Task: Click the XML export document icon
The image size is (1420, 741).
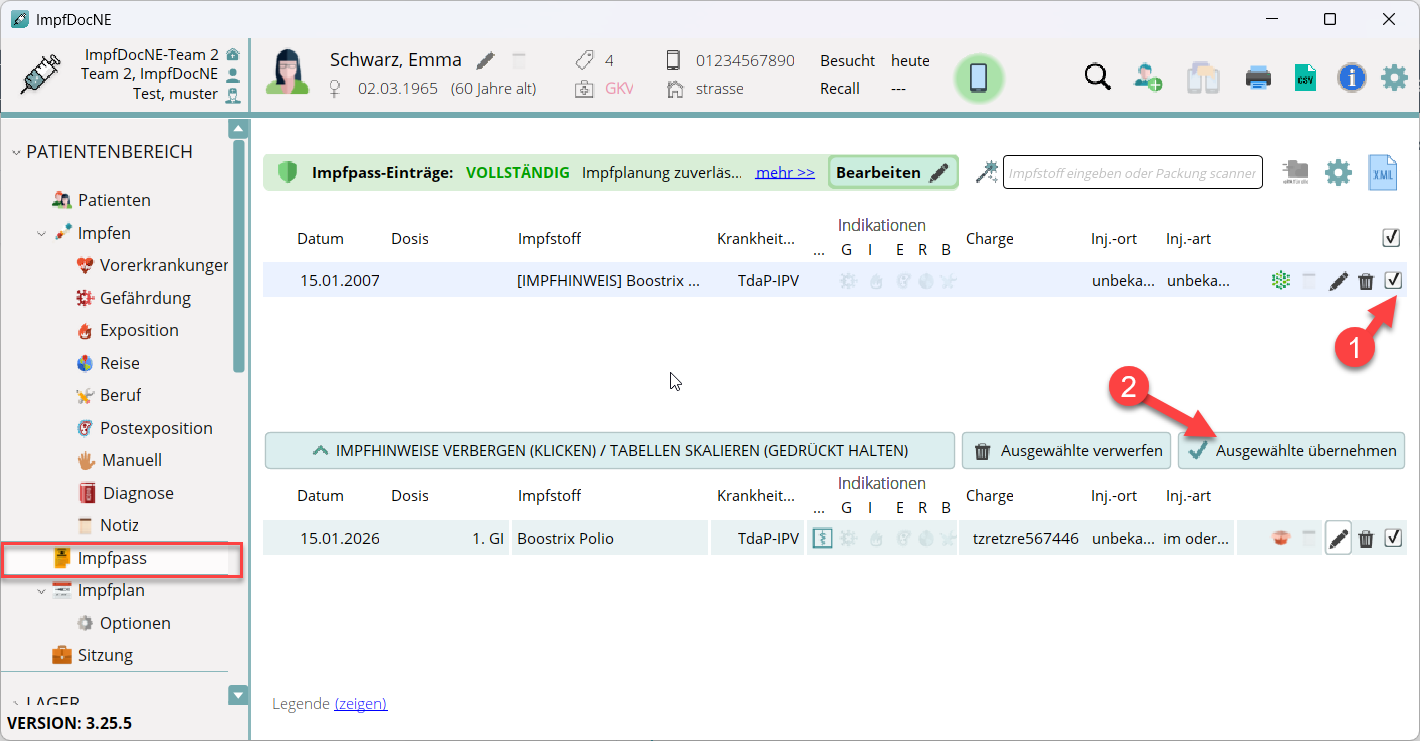Action: point(1384,172)
